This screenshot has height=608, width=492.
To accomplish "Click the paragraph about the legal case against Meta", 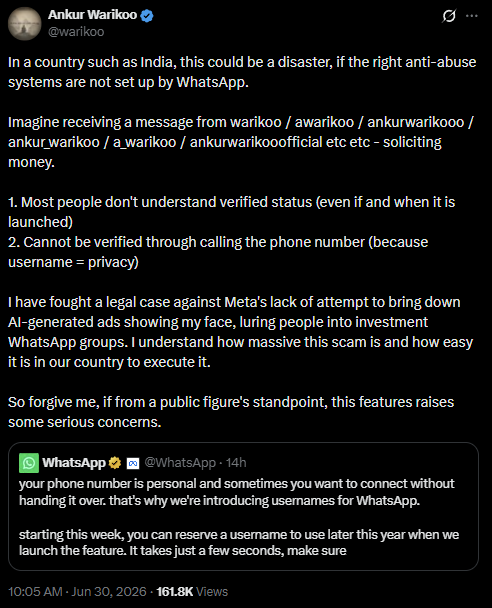I will coord(240,332).
